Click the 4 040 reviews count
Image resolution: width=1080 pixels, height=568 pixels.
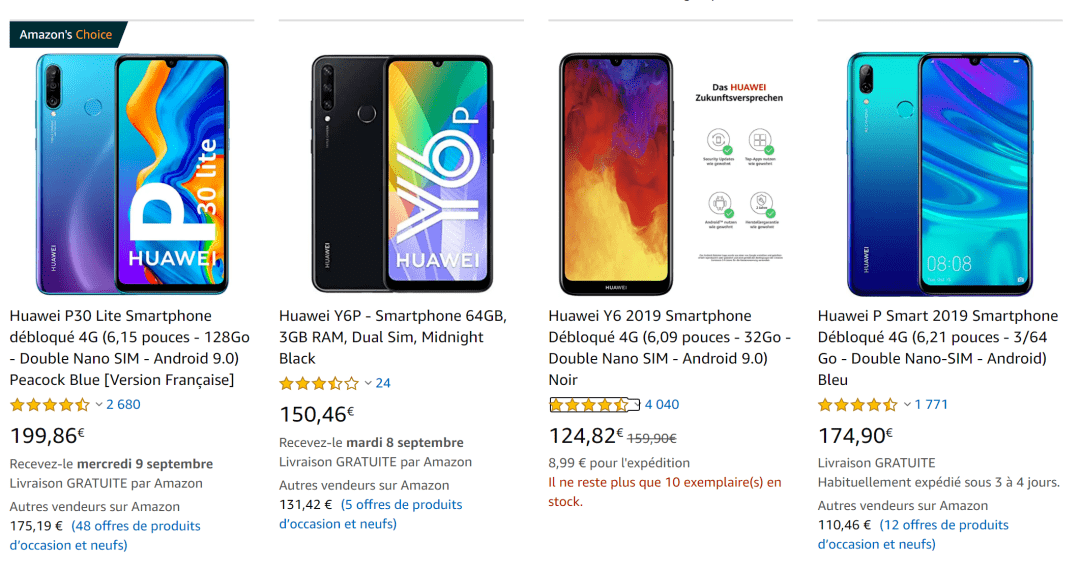click(x=662, y=405)
